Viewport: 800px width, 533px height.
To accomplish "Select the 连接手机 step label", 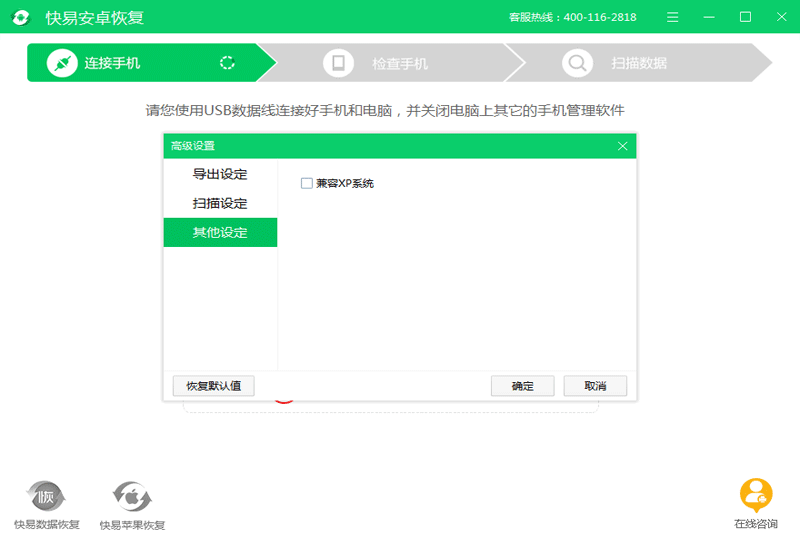I will coord(112,63).
